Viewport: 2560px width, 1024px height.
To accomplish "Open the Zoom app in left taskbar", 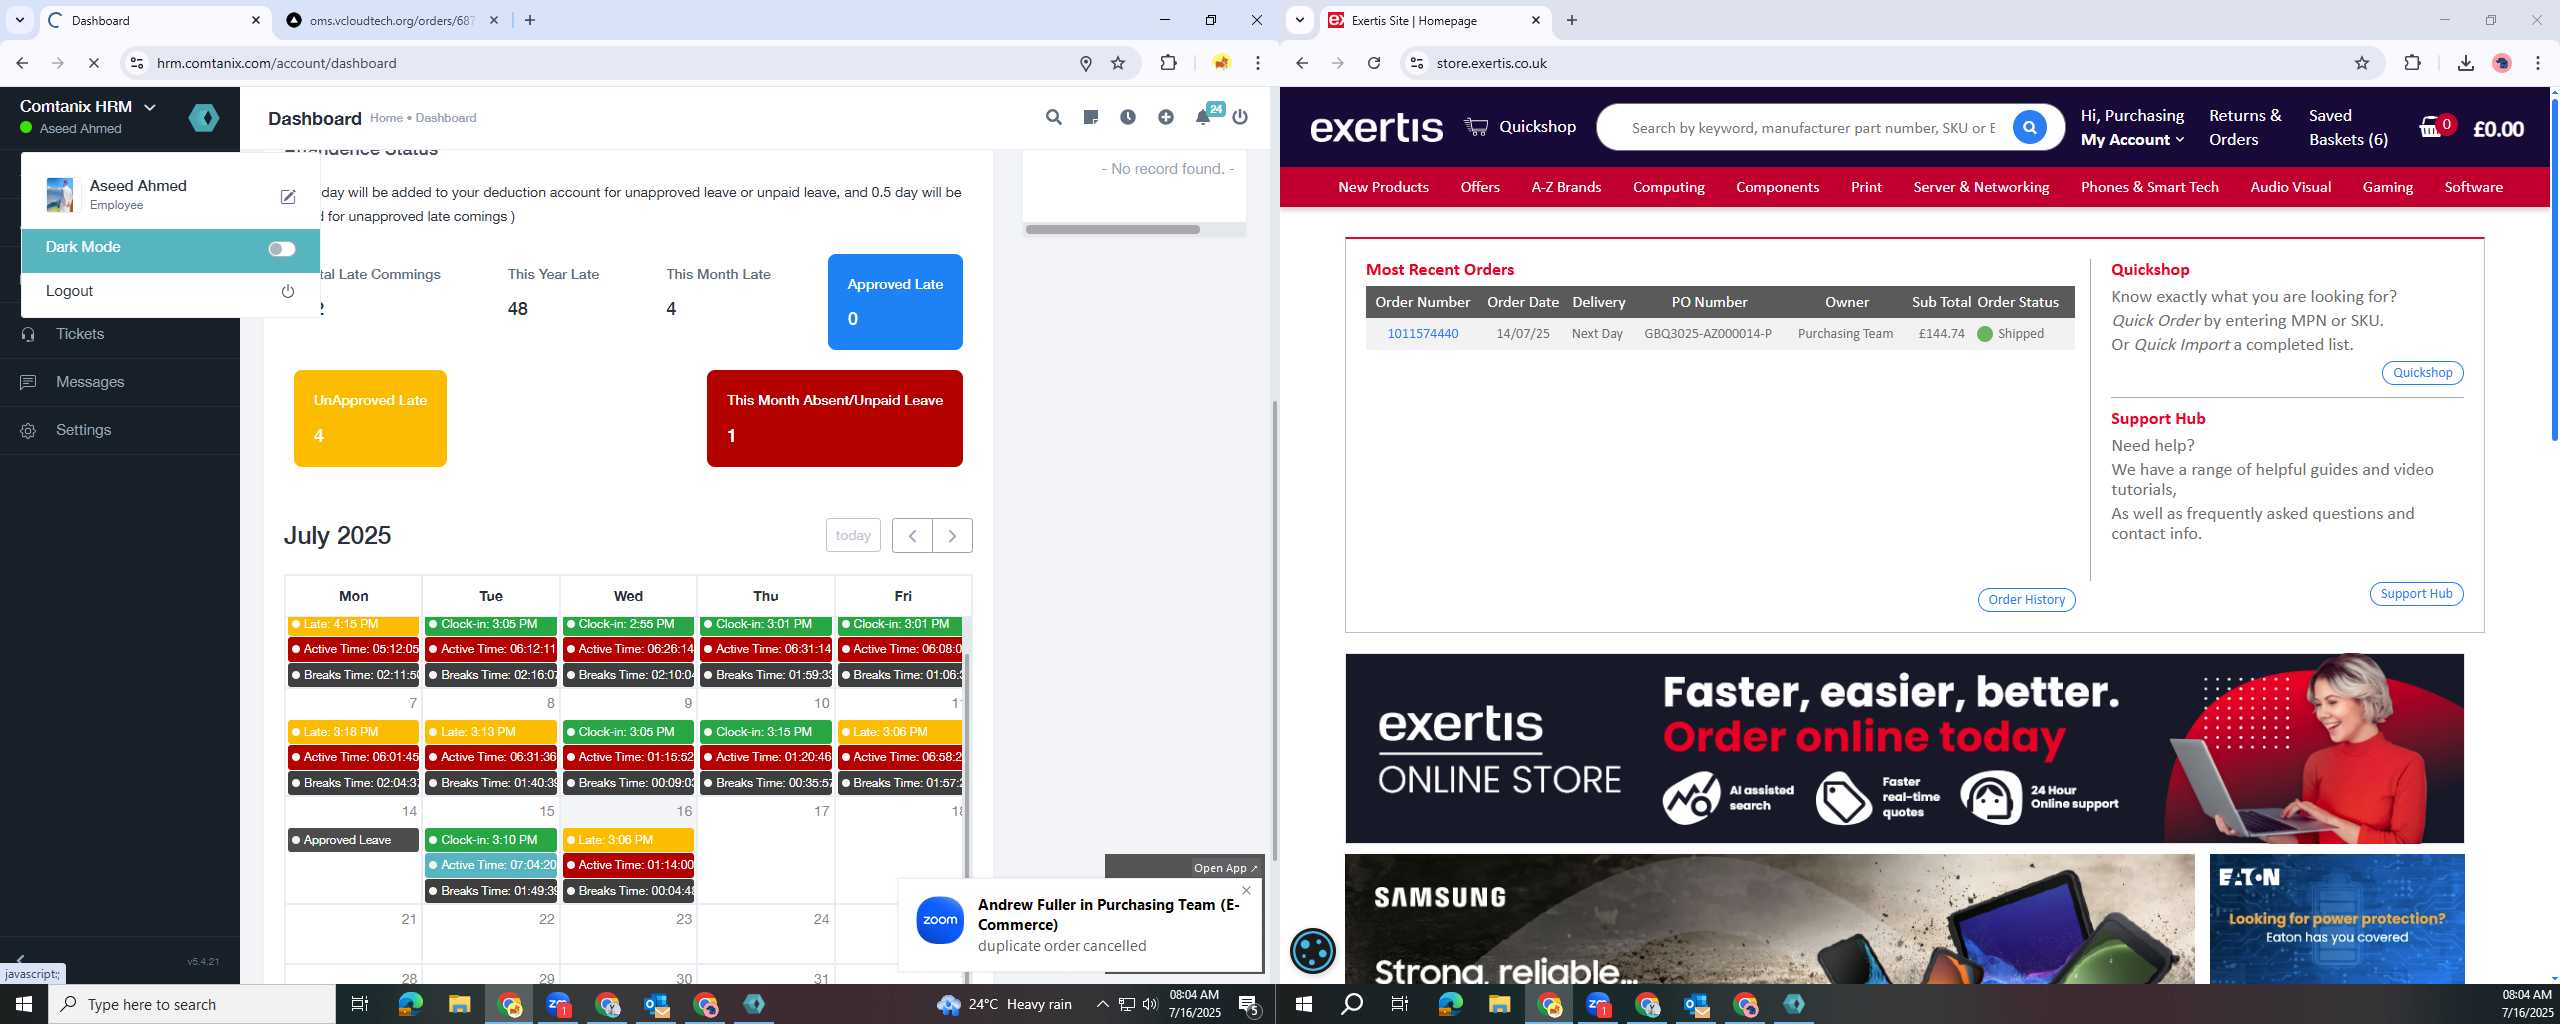I will (x=559, y=1004).
